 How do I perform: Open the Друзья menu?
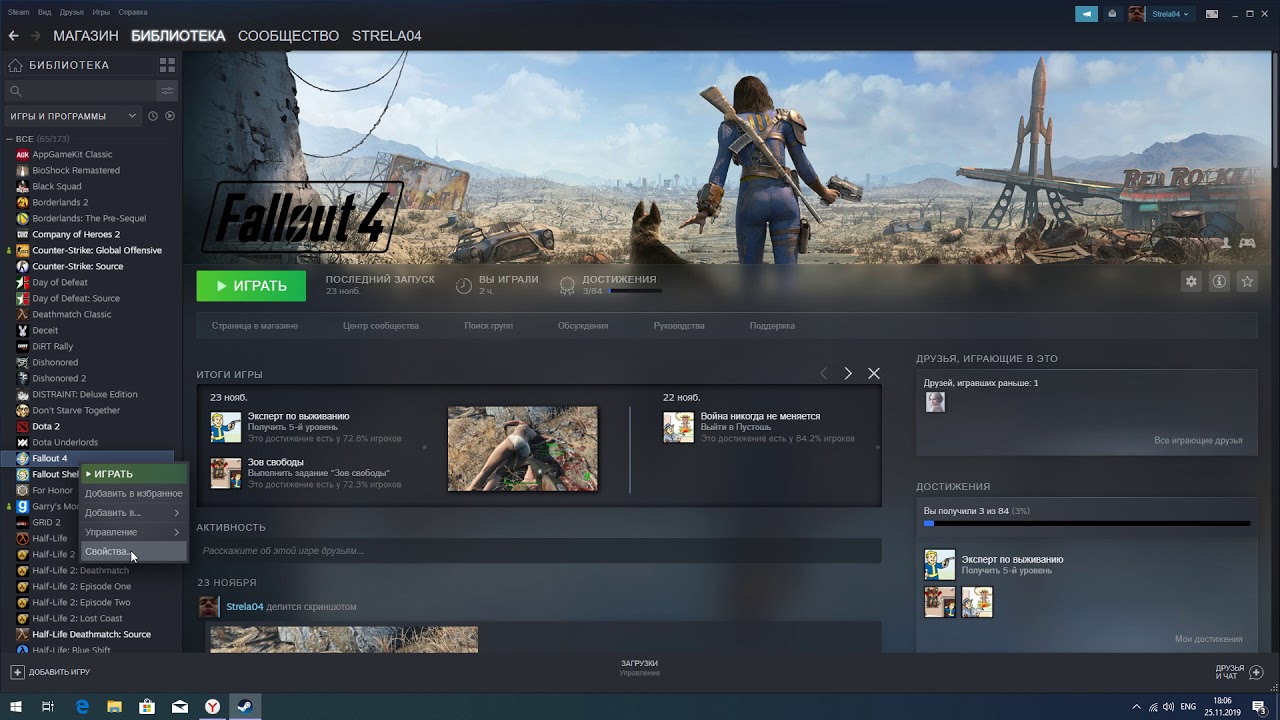tap(72, 12)
